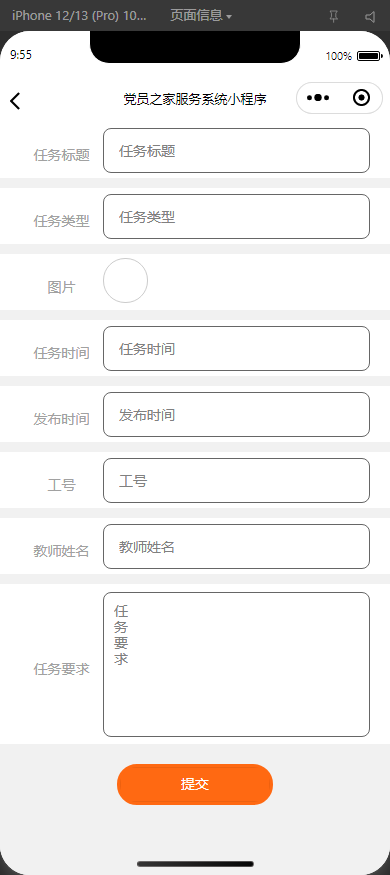Click the pin icon in simulator bar

[x=334, y=17]
